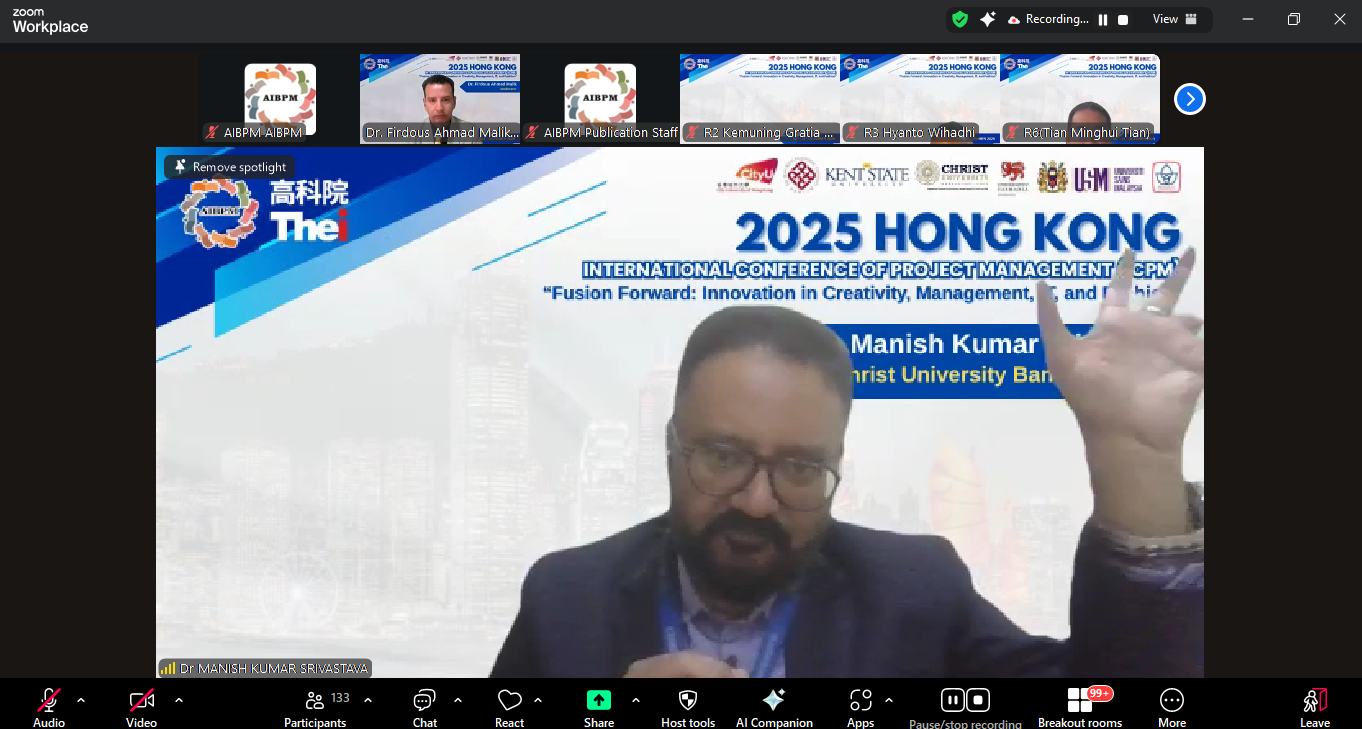Expand video options arrow
Image resolution: width=1362 pixels, height=729 pixels.
179,700
